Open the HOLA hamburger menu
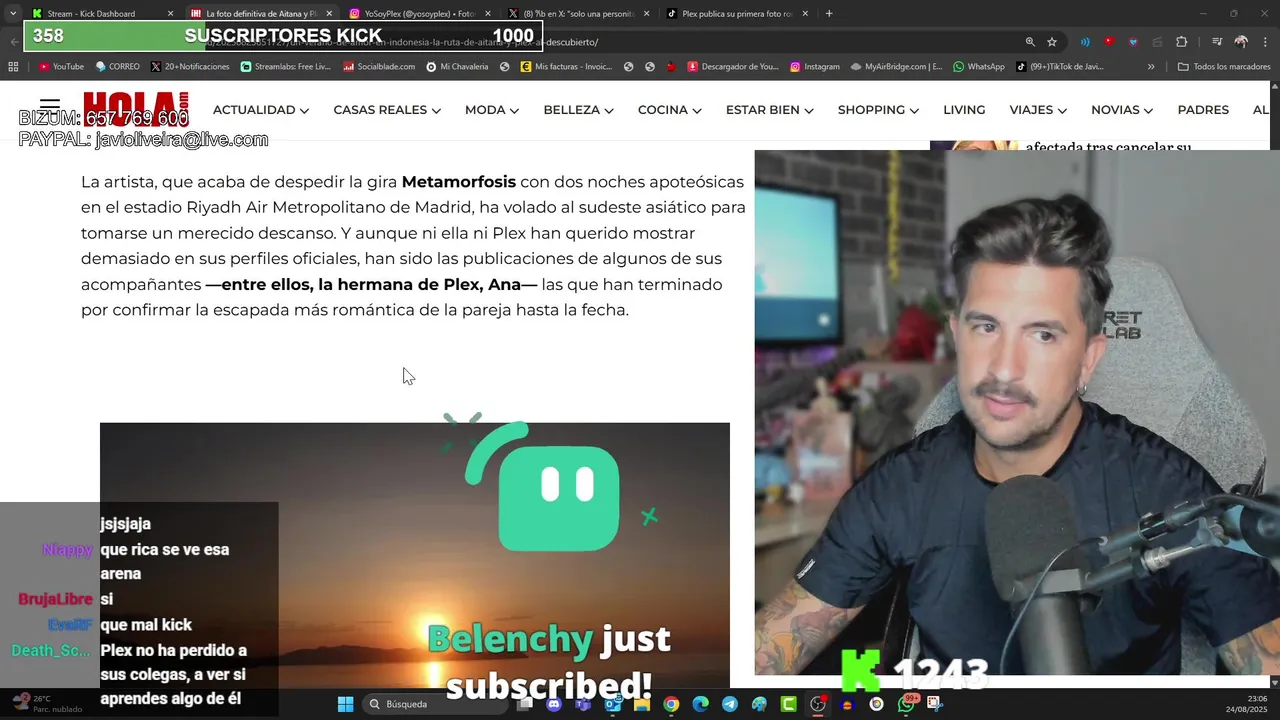Screen dimensions: 1280x720 (x=50, y=106)
